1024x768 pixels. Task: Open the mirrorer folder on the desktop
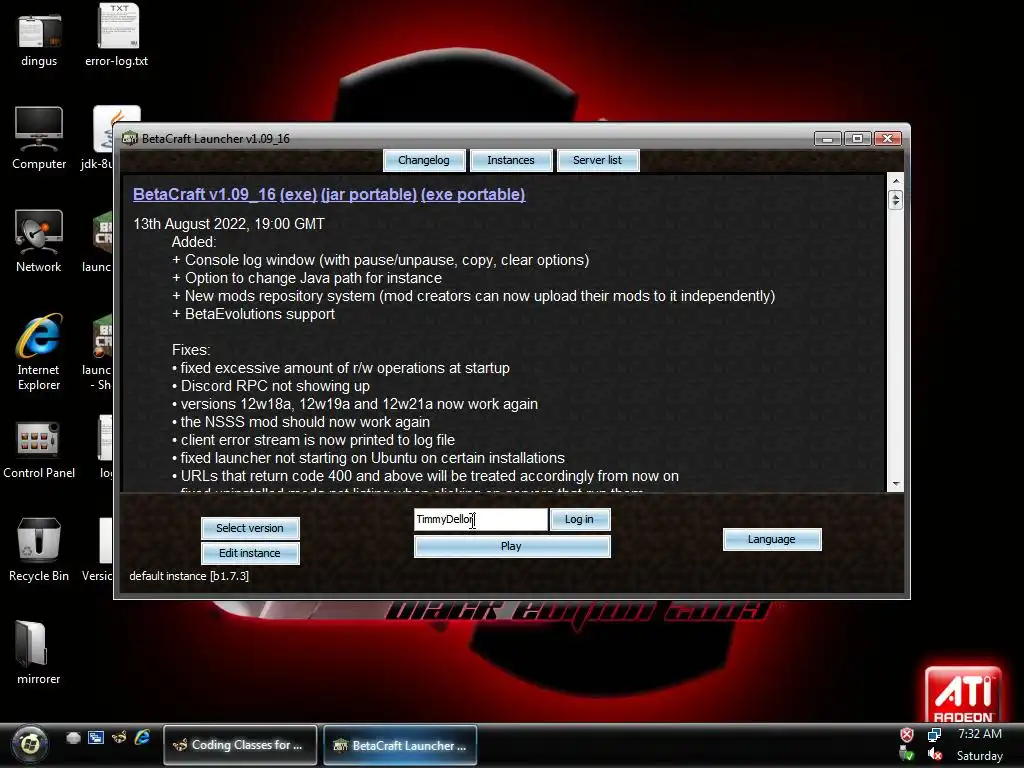point(39,652)
